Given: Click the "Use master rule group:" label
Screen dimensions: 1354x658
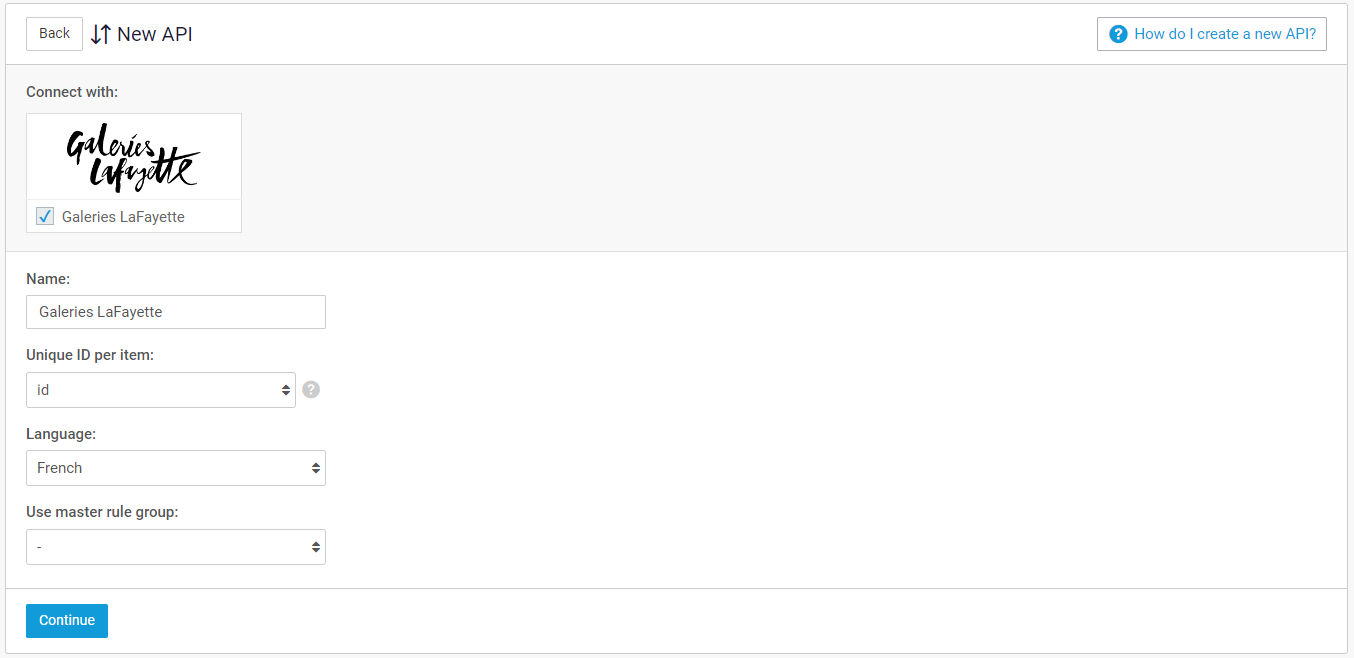Looking at the screenshot, I should pyautogui.click(x=102, y=512).
